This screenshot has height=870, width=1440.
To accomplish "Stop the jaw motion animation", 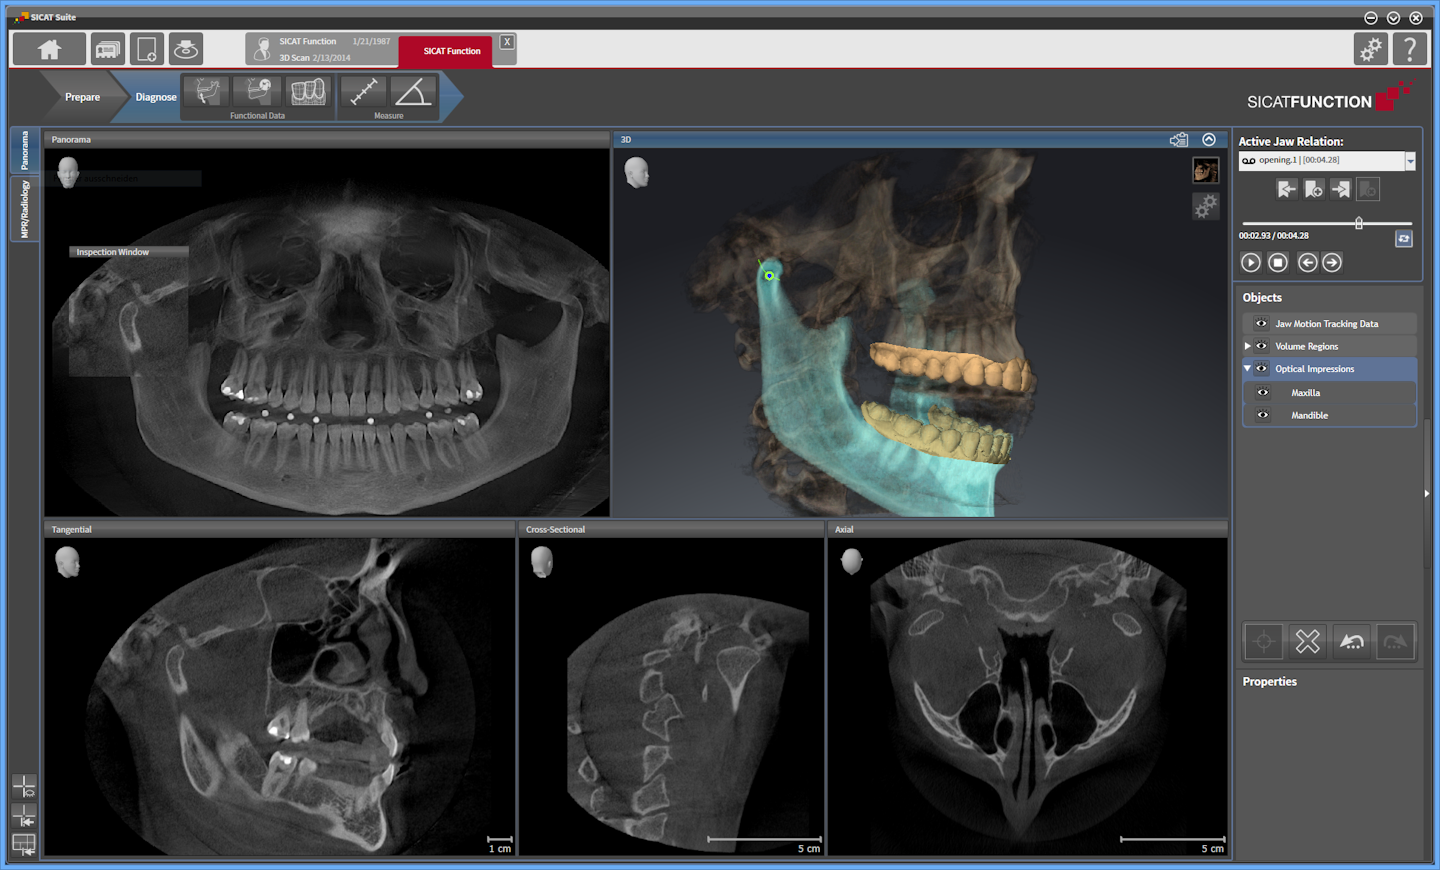I will pos(1278,262).
